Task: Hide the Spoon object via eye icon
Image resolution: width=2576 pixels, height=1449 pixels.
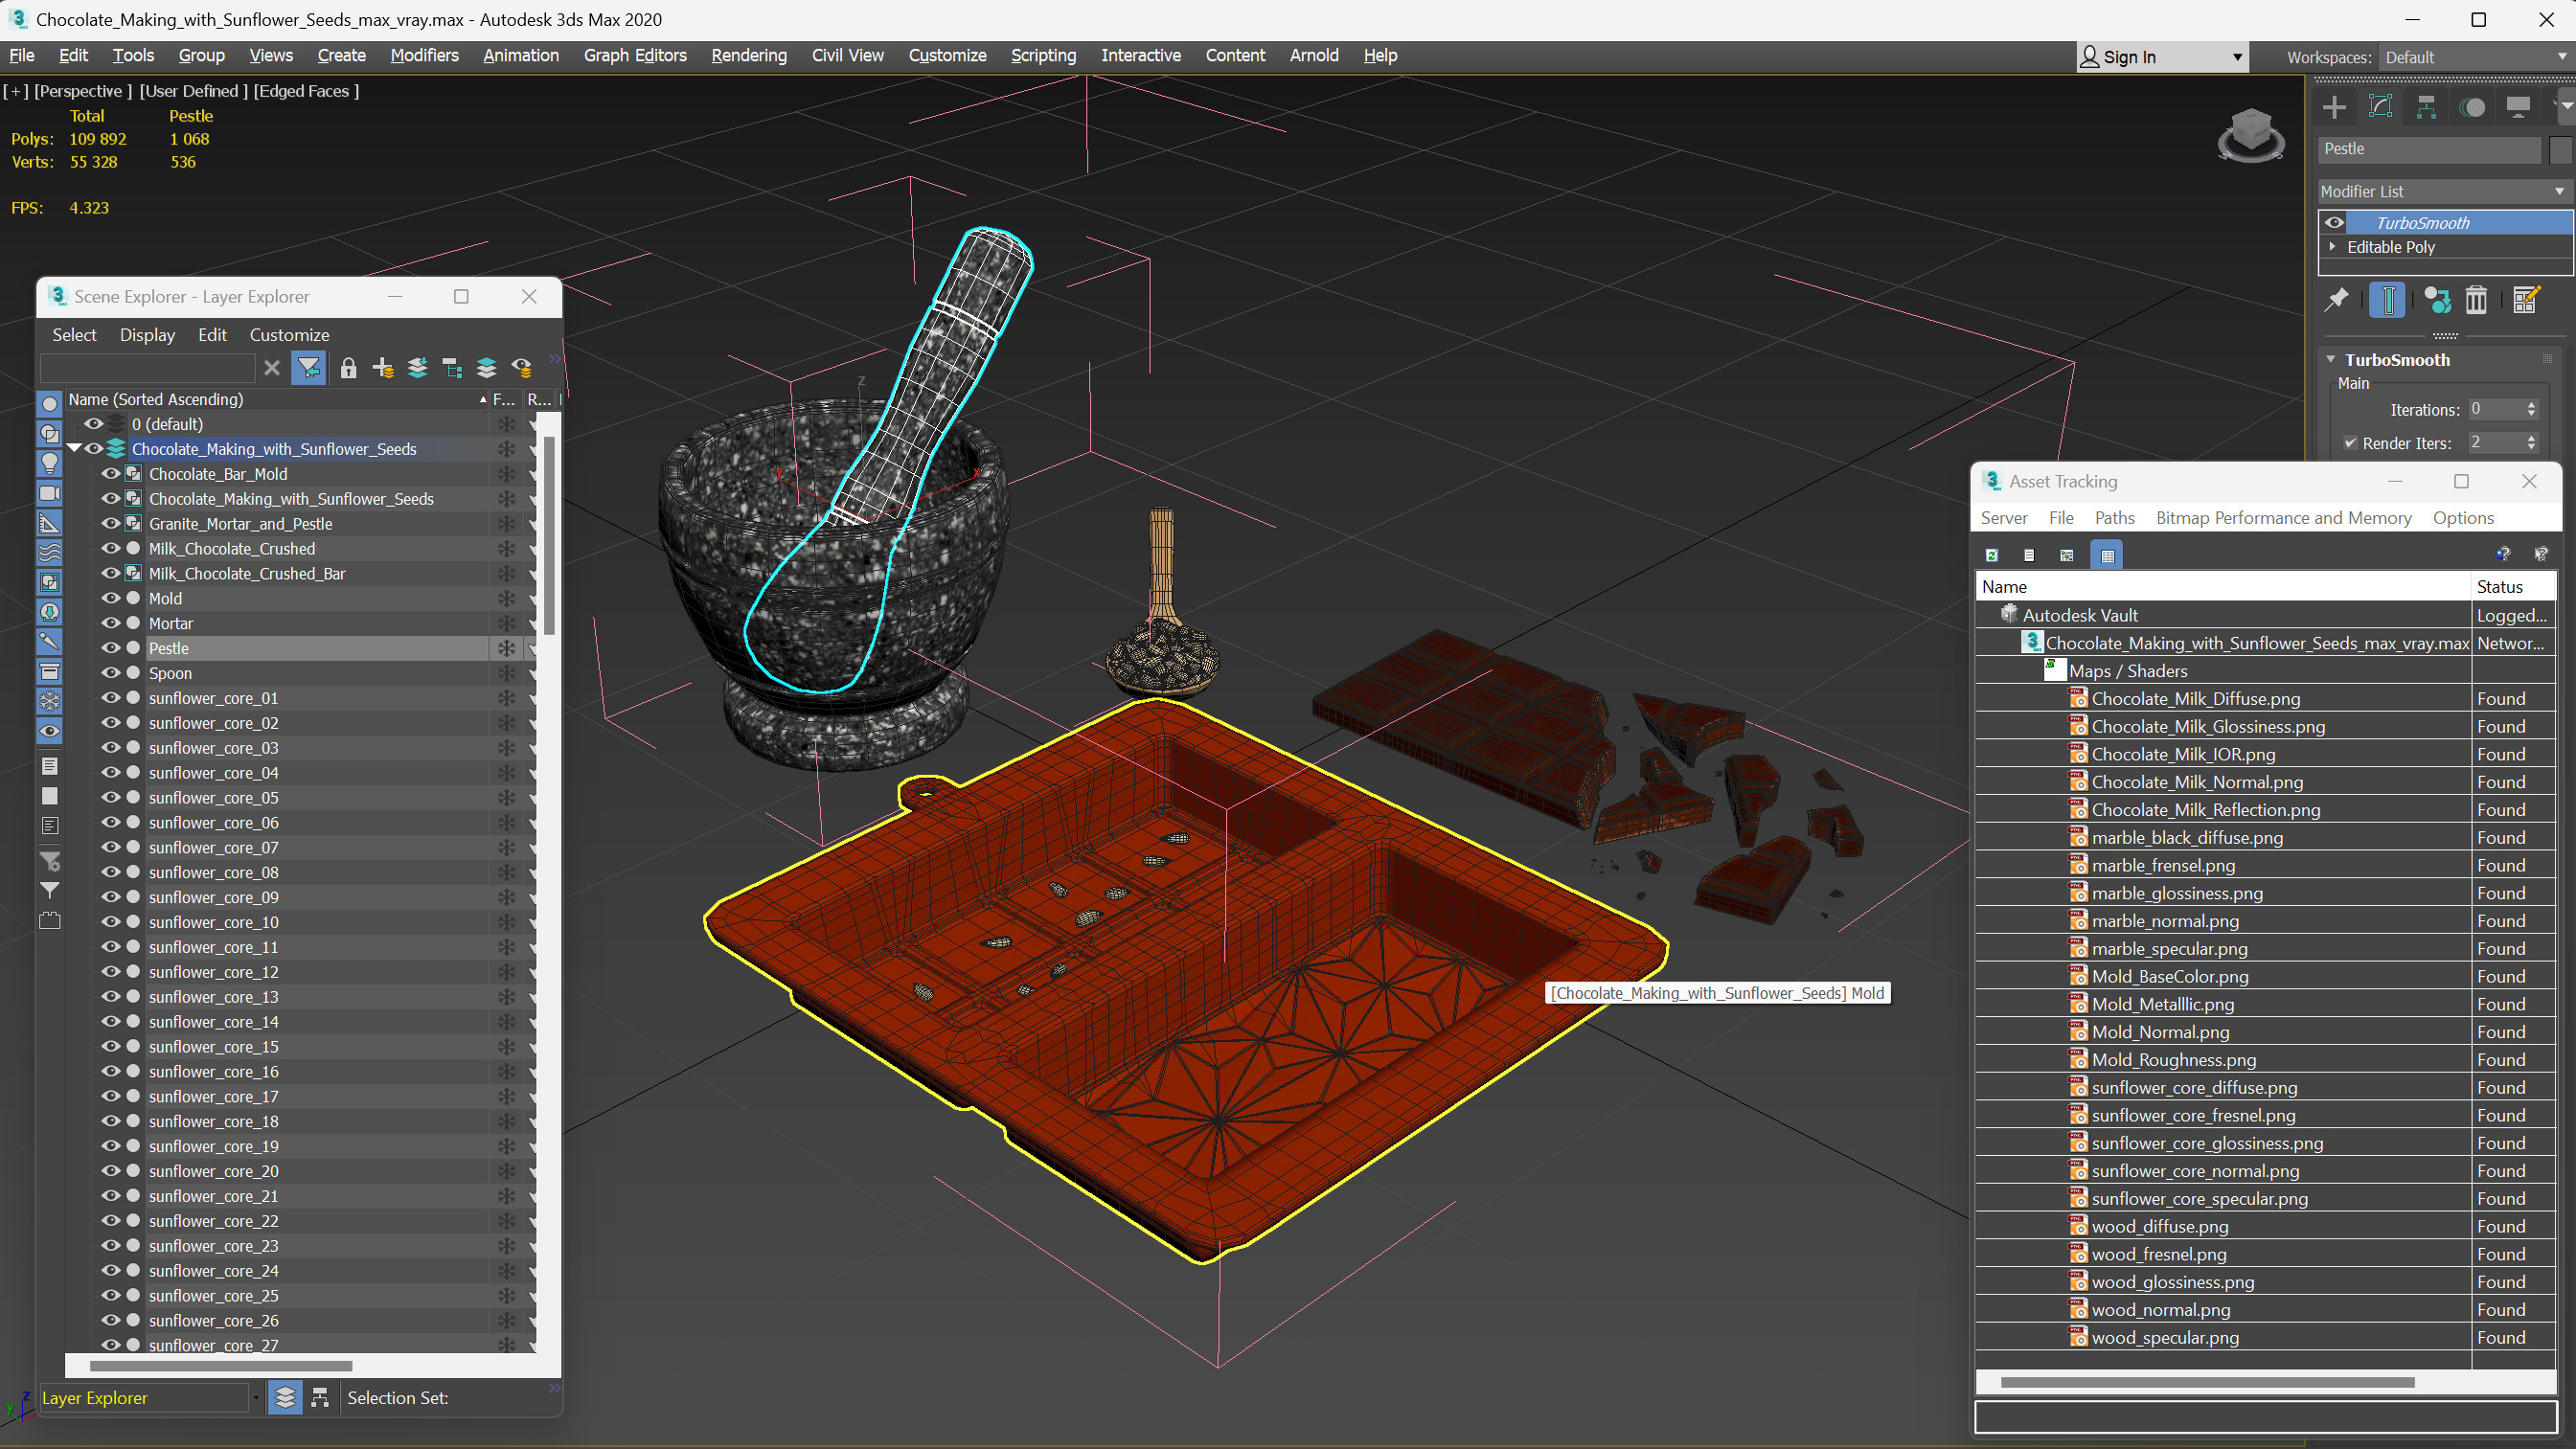Action: coord(110,673)
